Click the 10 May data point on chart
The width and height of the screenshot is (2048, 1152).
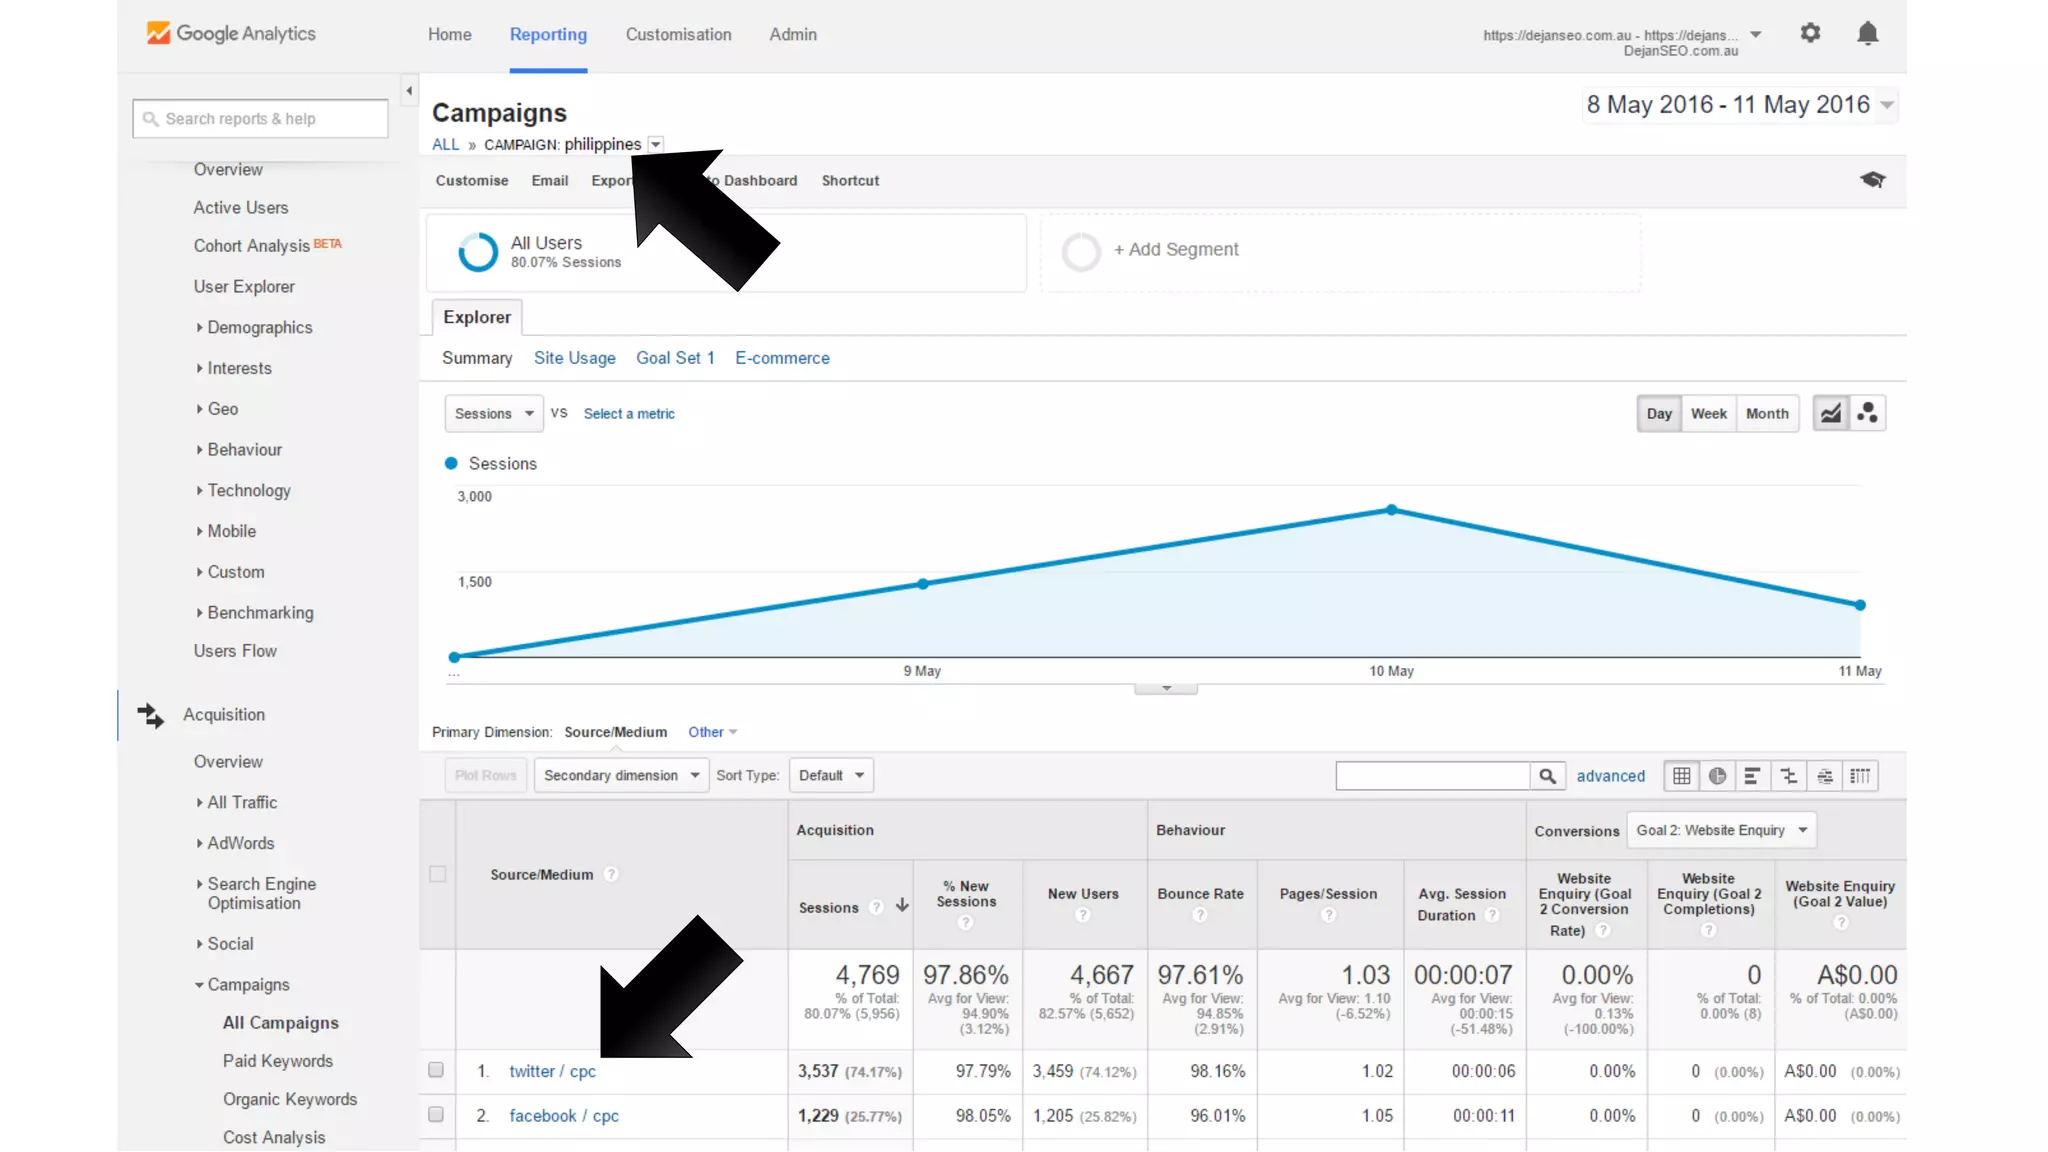[x=1391, y=510]
